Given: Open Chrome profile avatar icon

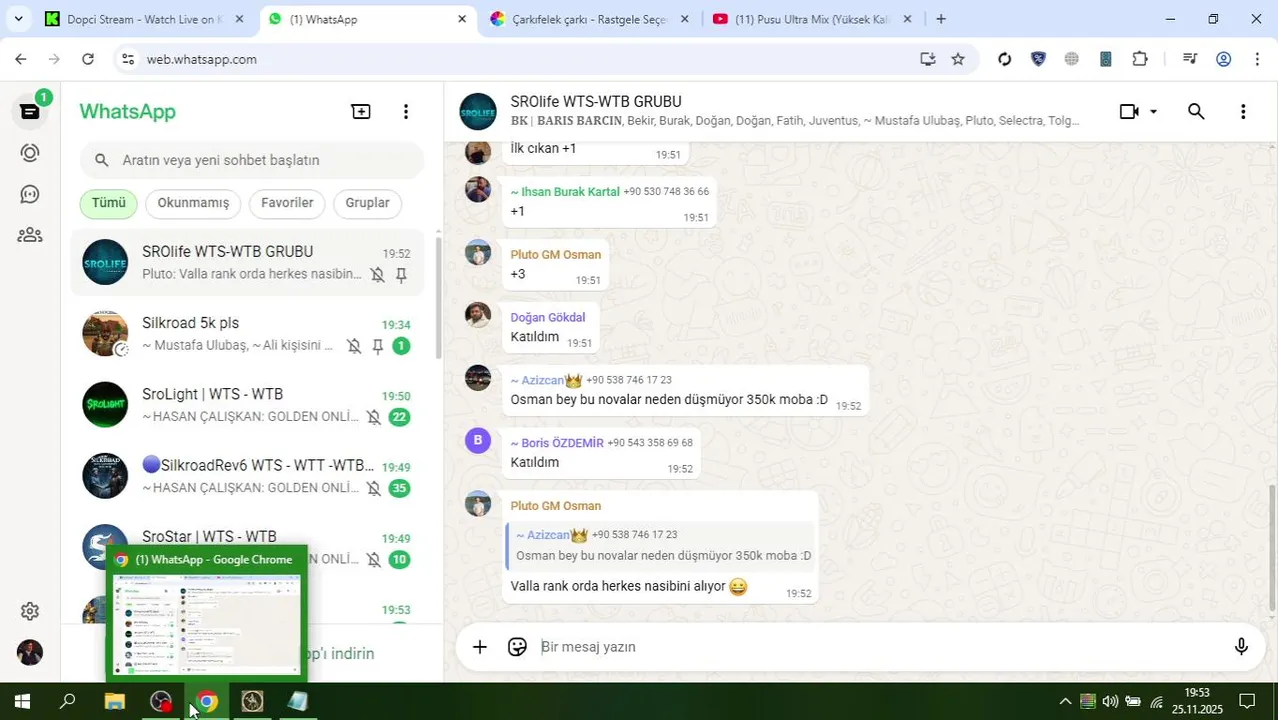Looking at the screenshot, I should [1223, 59].
